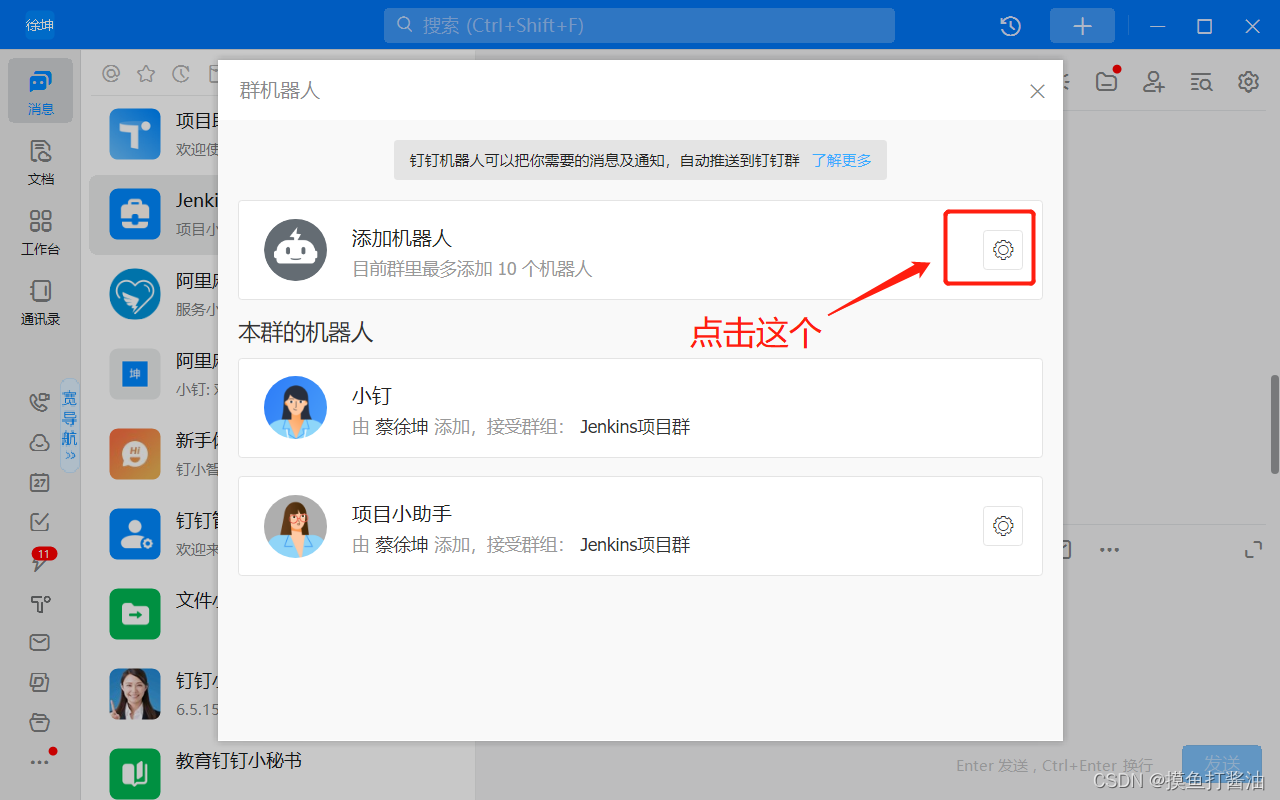Image resolution: width=1280 pixels, height=800 pixels.
Task: Filter chats by @ mentions
Action: 111,74
